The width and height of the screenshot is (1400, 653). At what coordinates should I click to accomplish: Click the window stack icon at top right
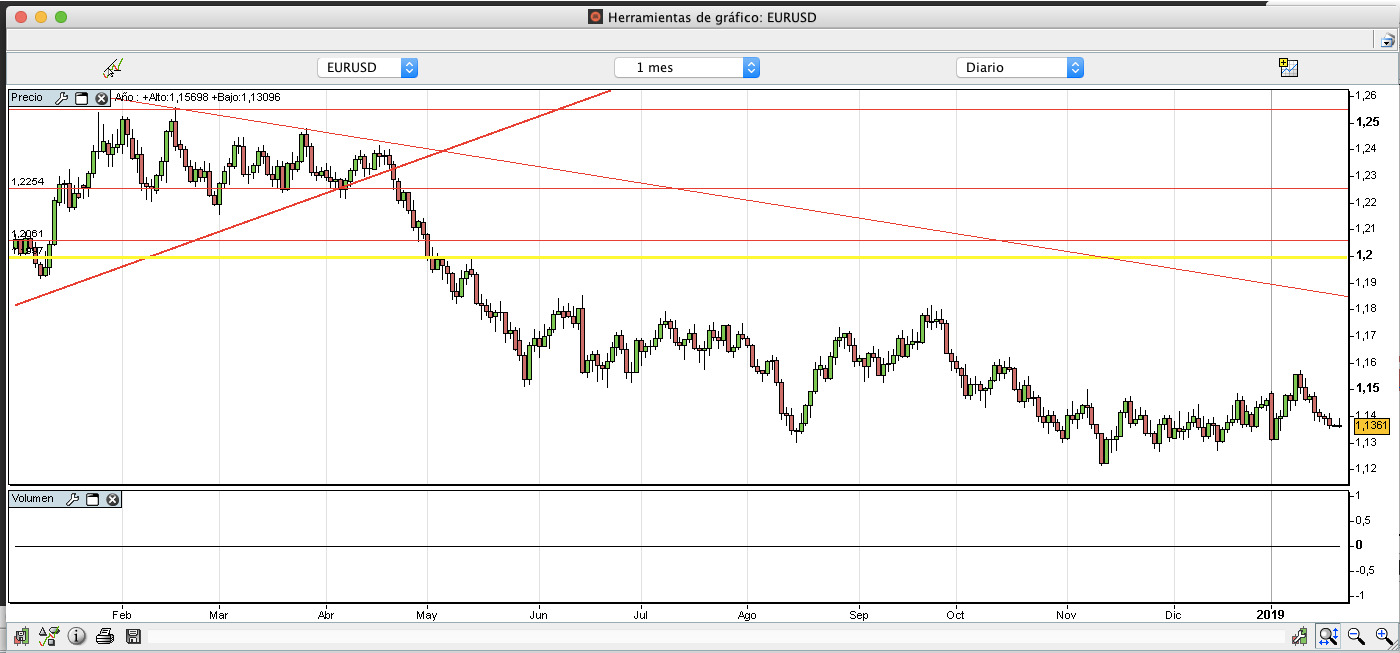point(1386,40)
